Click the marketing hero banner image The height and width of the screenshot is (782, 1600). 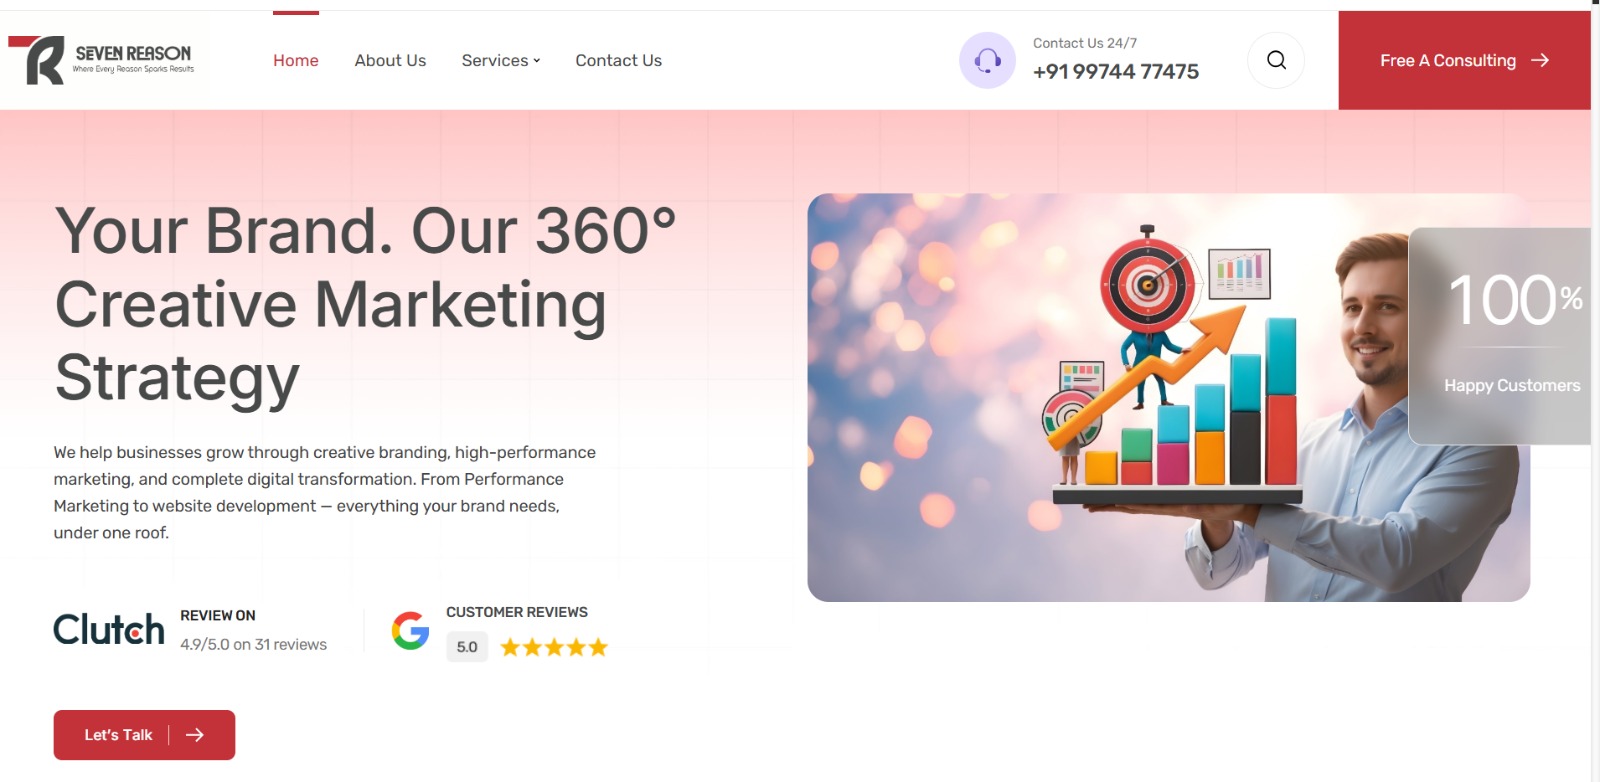pos(1100,400)
